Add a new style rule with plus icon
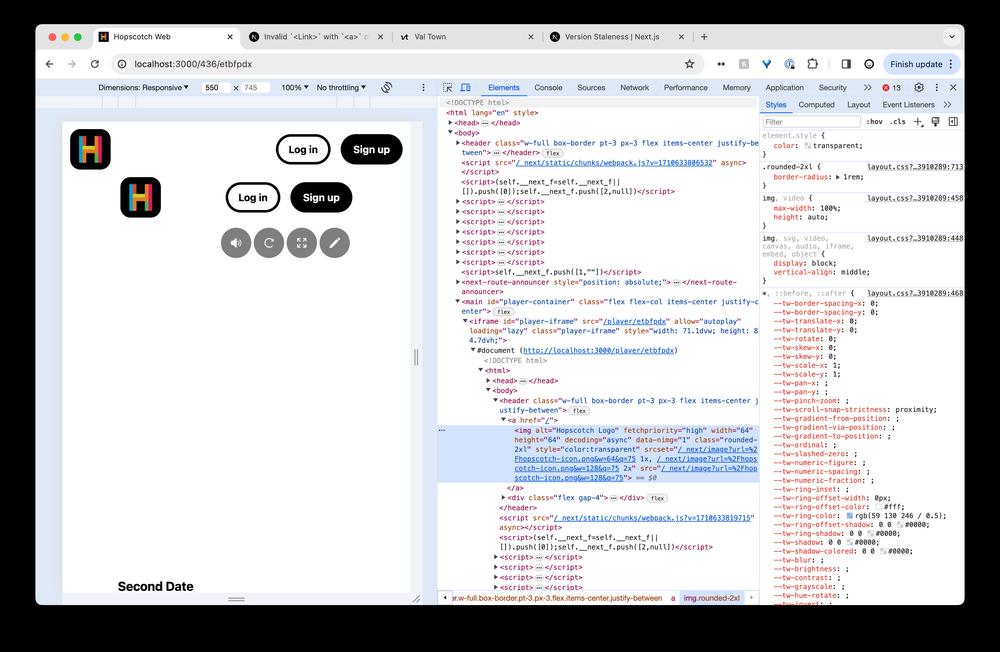Screen dimensions: 1000x652 tap(918, 121)
